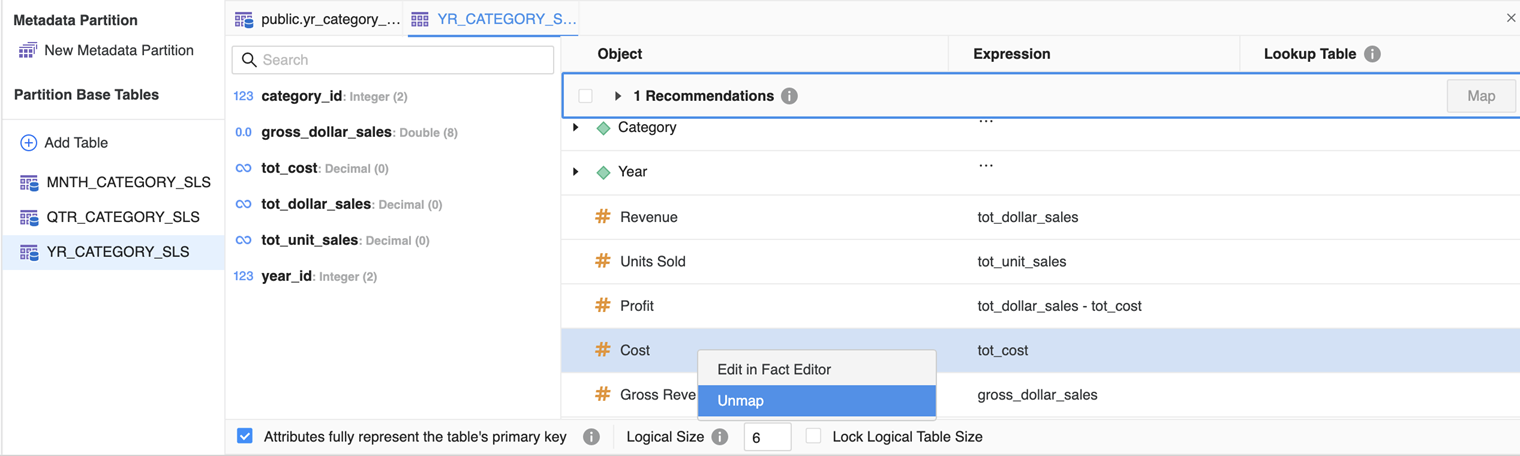Screen dimensions: 1520x456
Task: Expand the 1 Recommendations row
Action: coord(618,96)
